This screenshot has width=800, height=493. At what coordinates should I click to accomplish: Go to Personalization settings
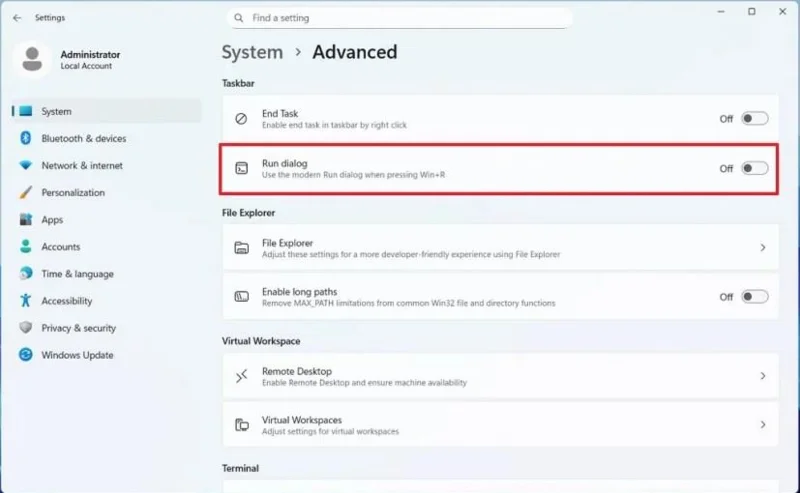coord(107,192)
